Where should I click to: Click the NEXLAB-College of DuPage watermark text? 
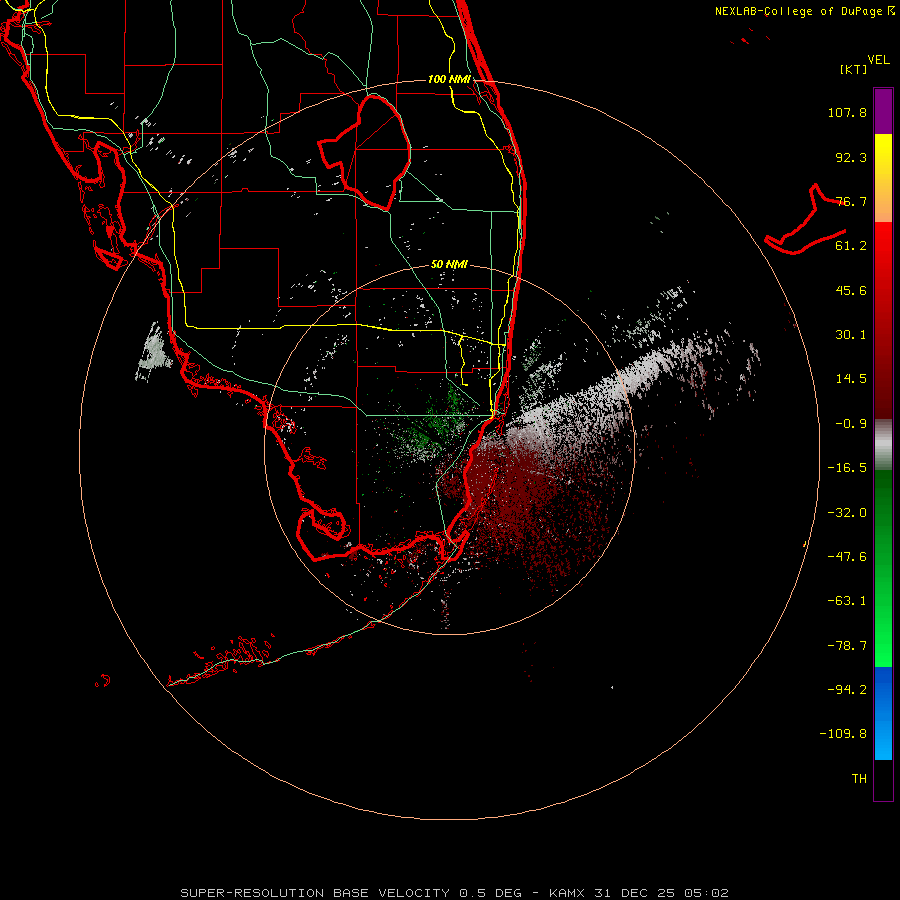pos(804,11)
